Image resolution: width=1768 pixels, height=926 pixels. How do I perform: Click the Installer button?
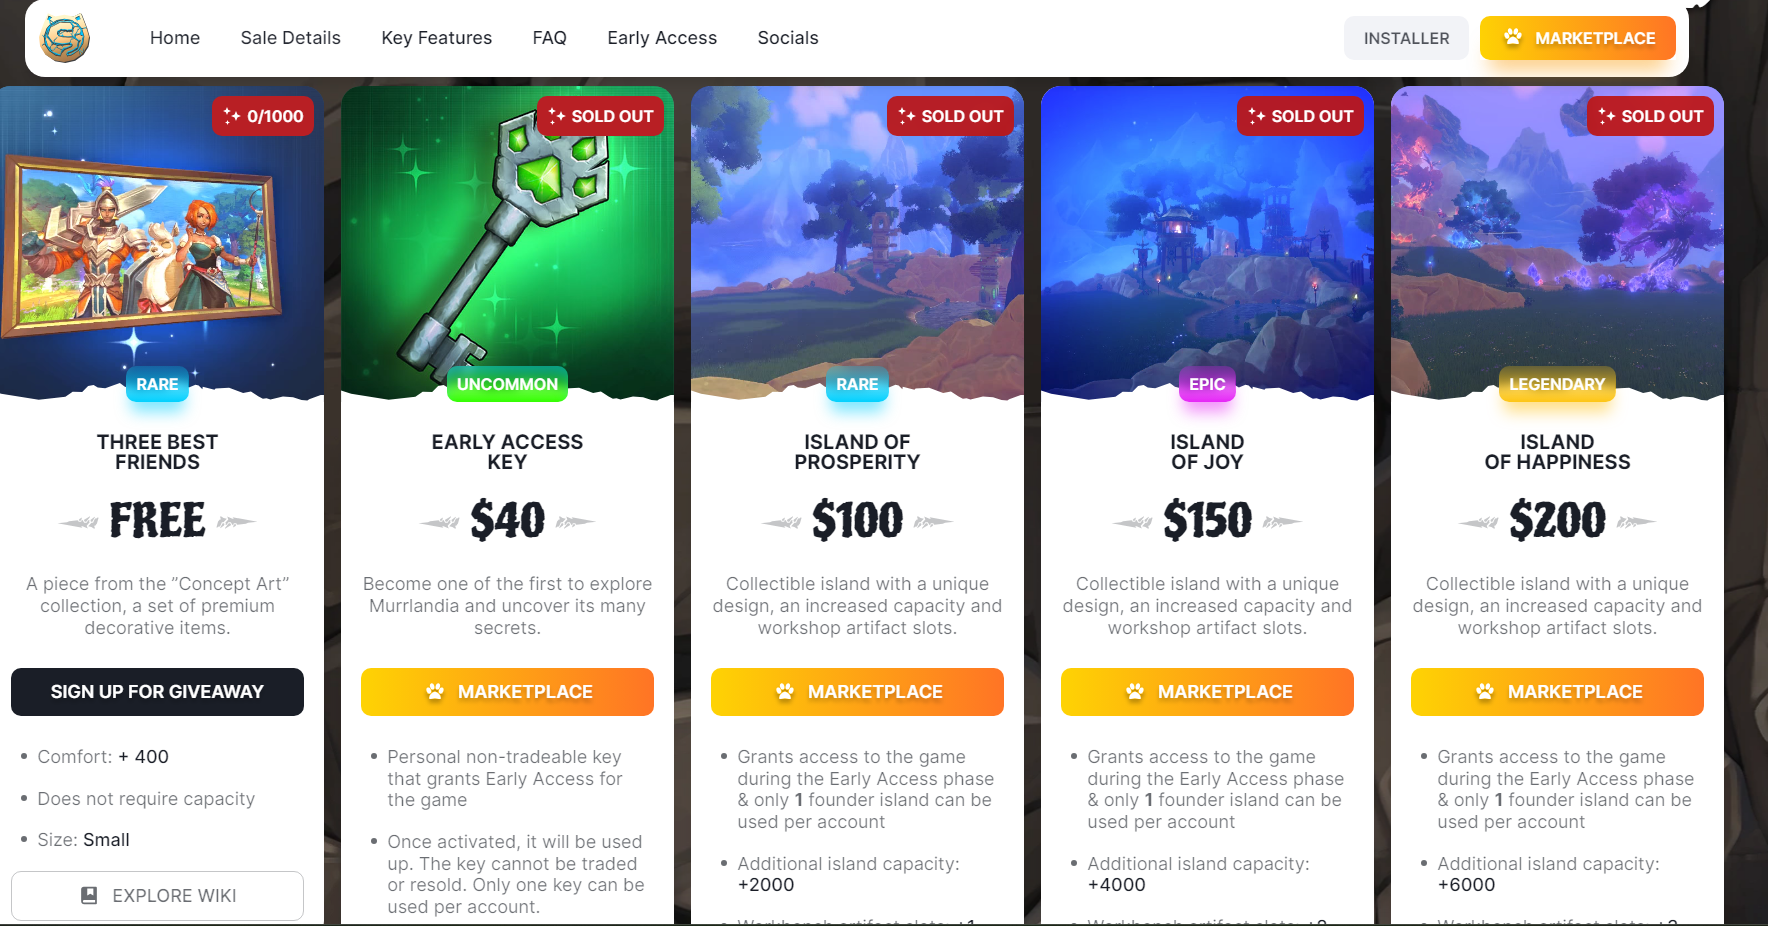point(1406,38)
